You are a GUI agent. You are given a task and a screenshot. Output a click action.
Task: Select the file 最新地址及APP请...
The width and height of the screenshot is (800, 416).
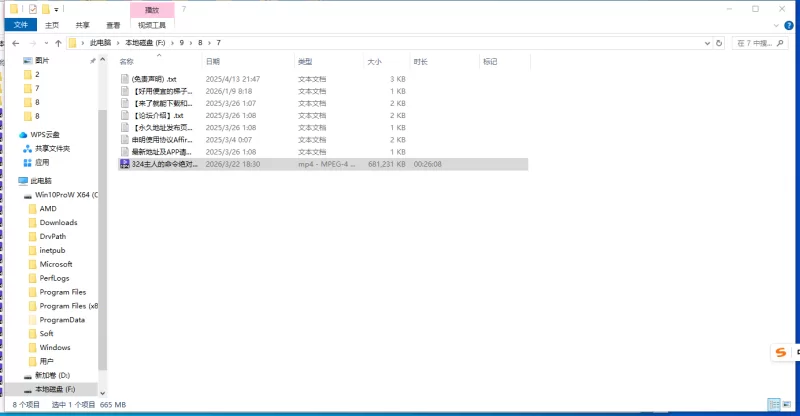[161, 152]
